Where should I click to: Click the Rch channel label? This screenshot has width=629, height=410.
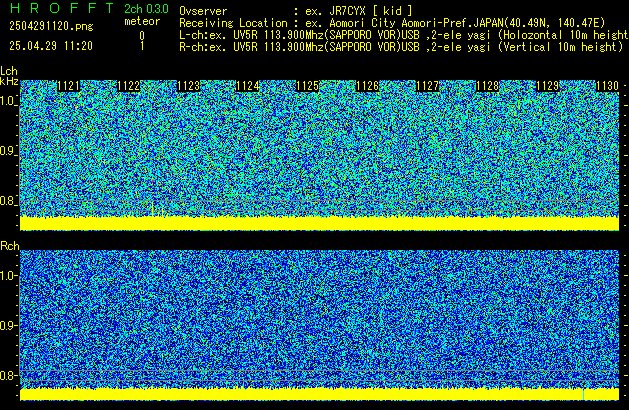coord(10,246)
